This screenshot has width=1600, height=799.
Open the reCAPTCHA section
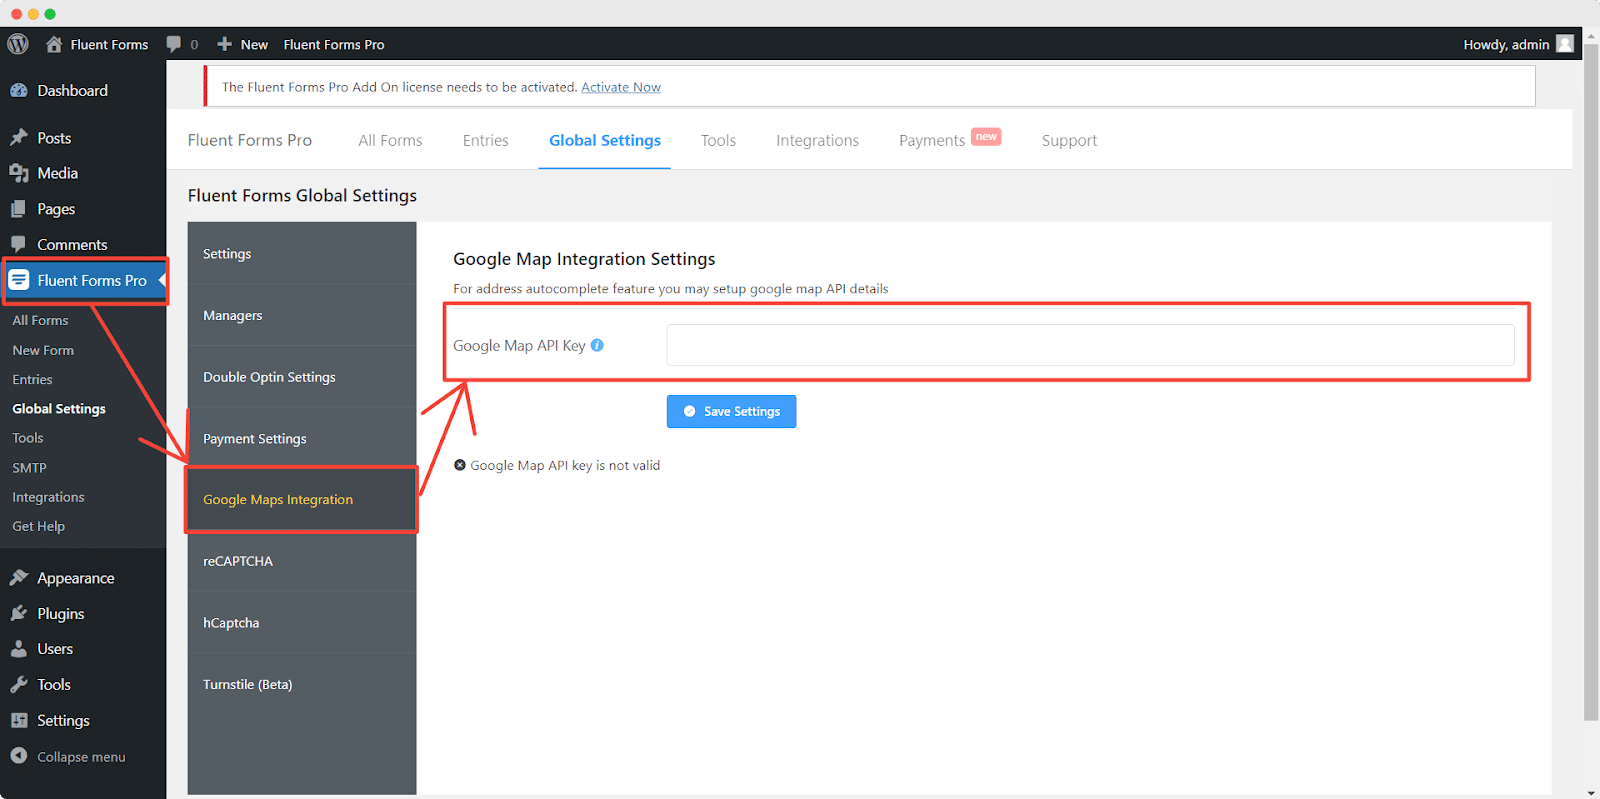[x=302, y=561]
